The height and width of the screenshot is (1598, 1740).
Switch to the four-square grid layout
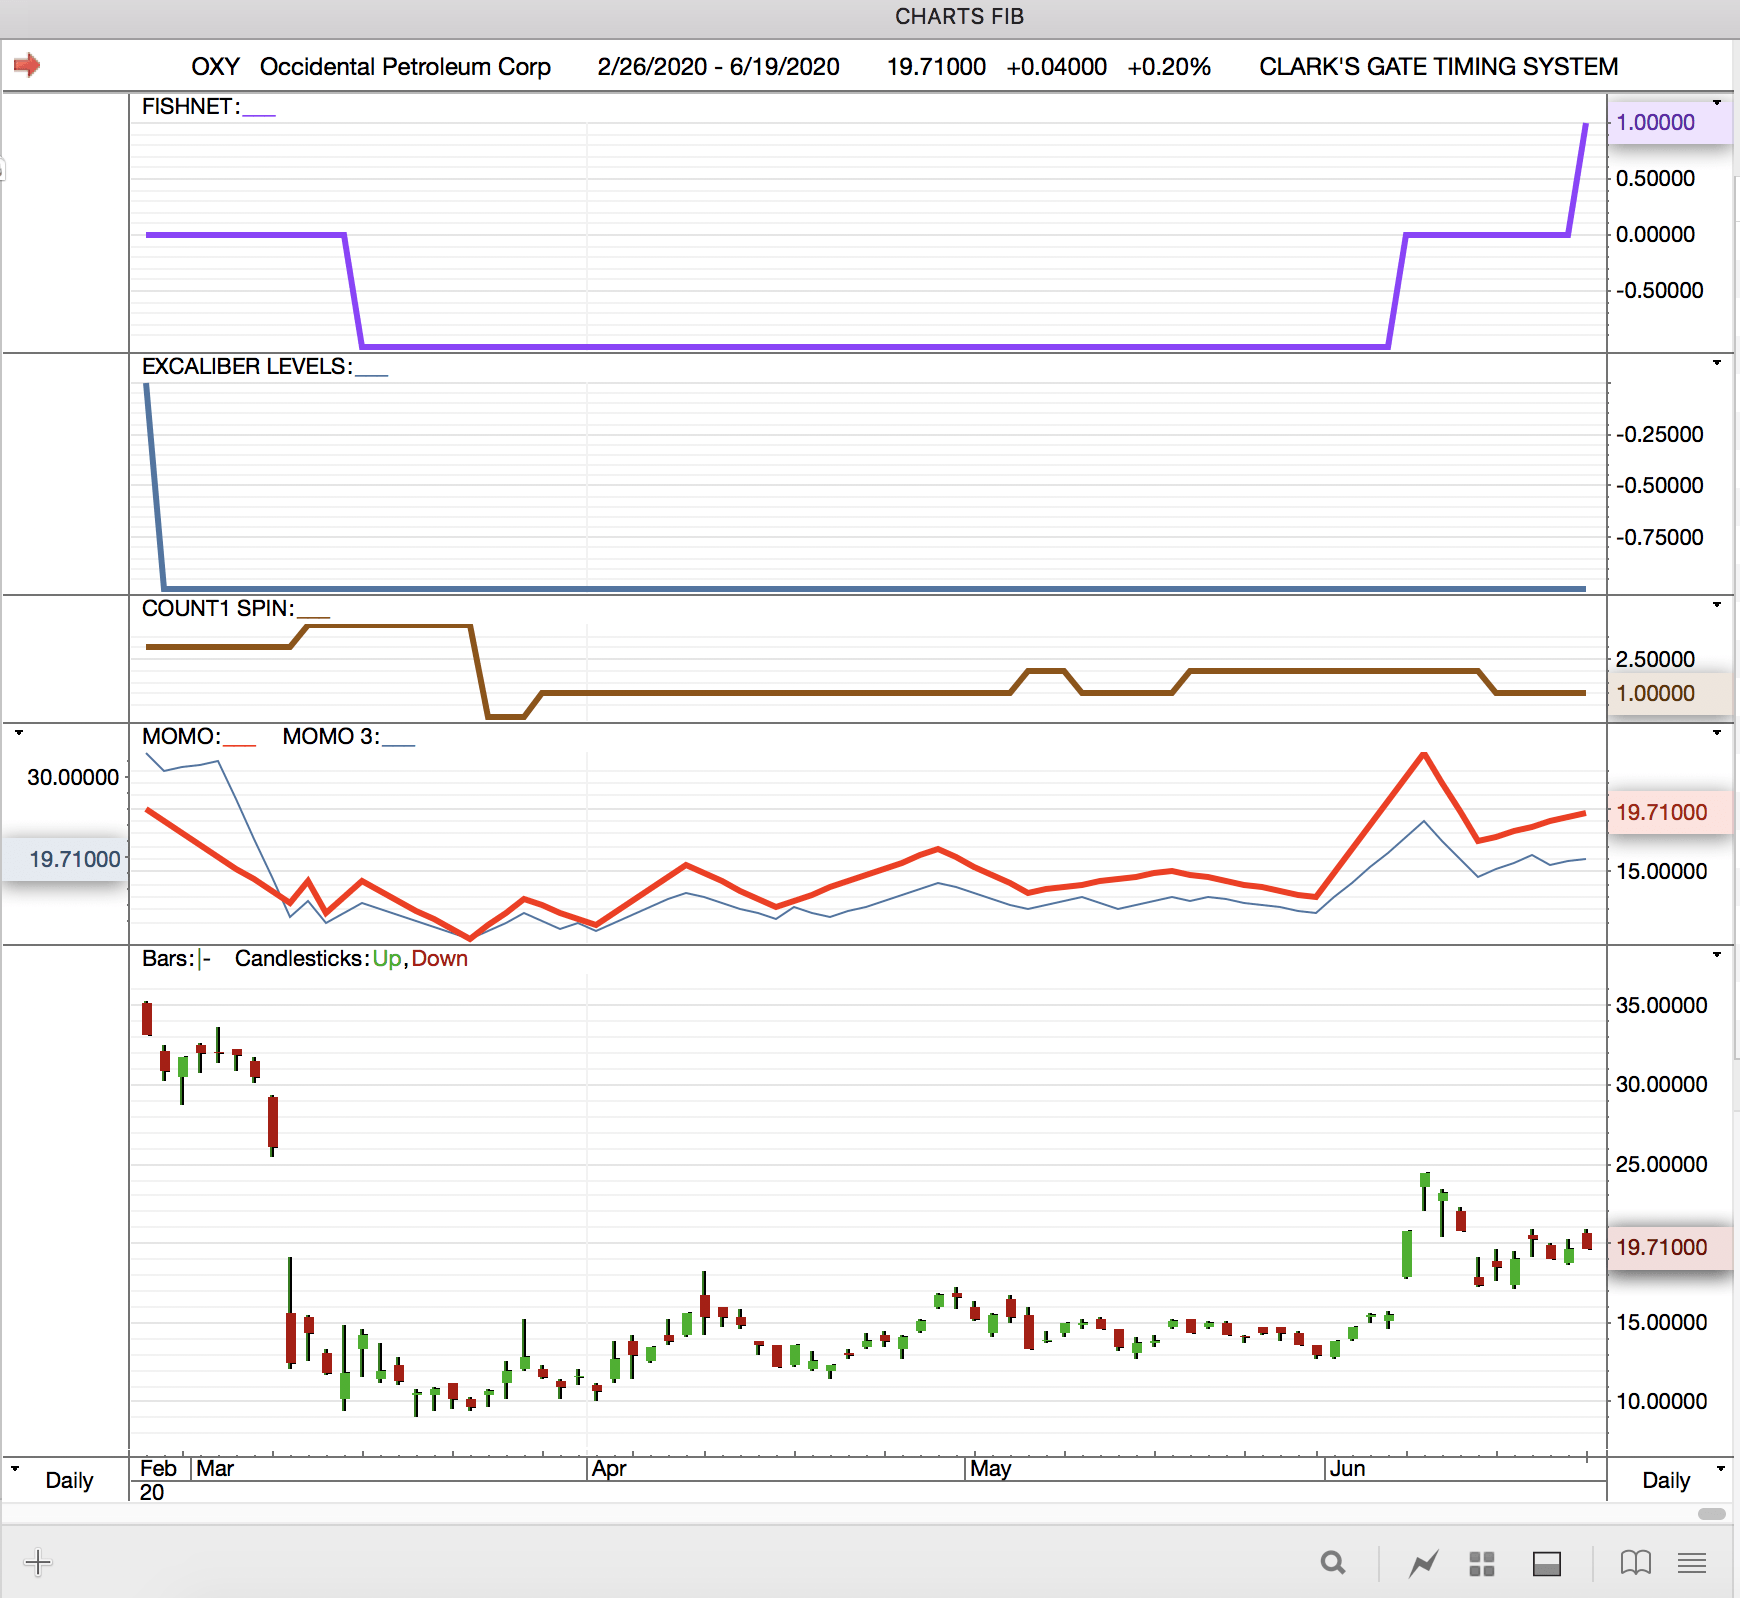click(x=1481, y=1563)
